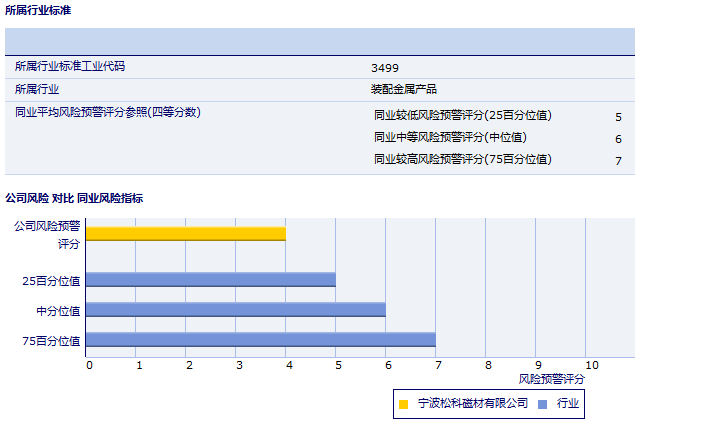The width and height of the screenshot is (723, 424).
Task: Click the blue 25百分位值 bar in chart
Action: 210,280
